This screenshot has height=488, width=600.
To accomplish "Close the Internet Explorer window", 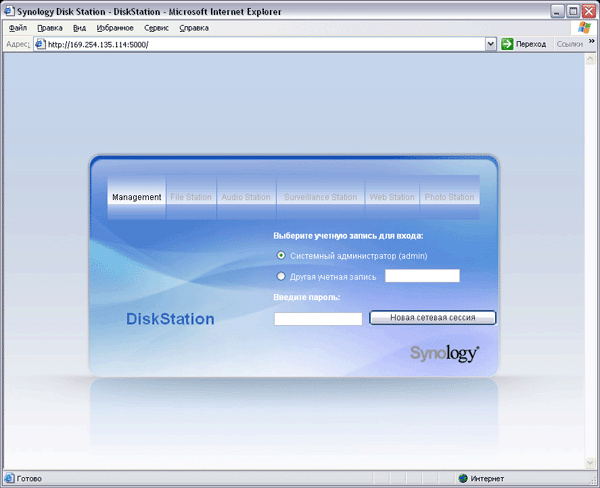I will point(589,11).
